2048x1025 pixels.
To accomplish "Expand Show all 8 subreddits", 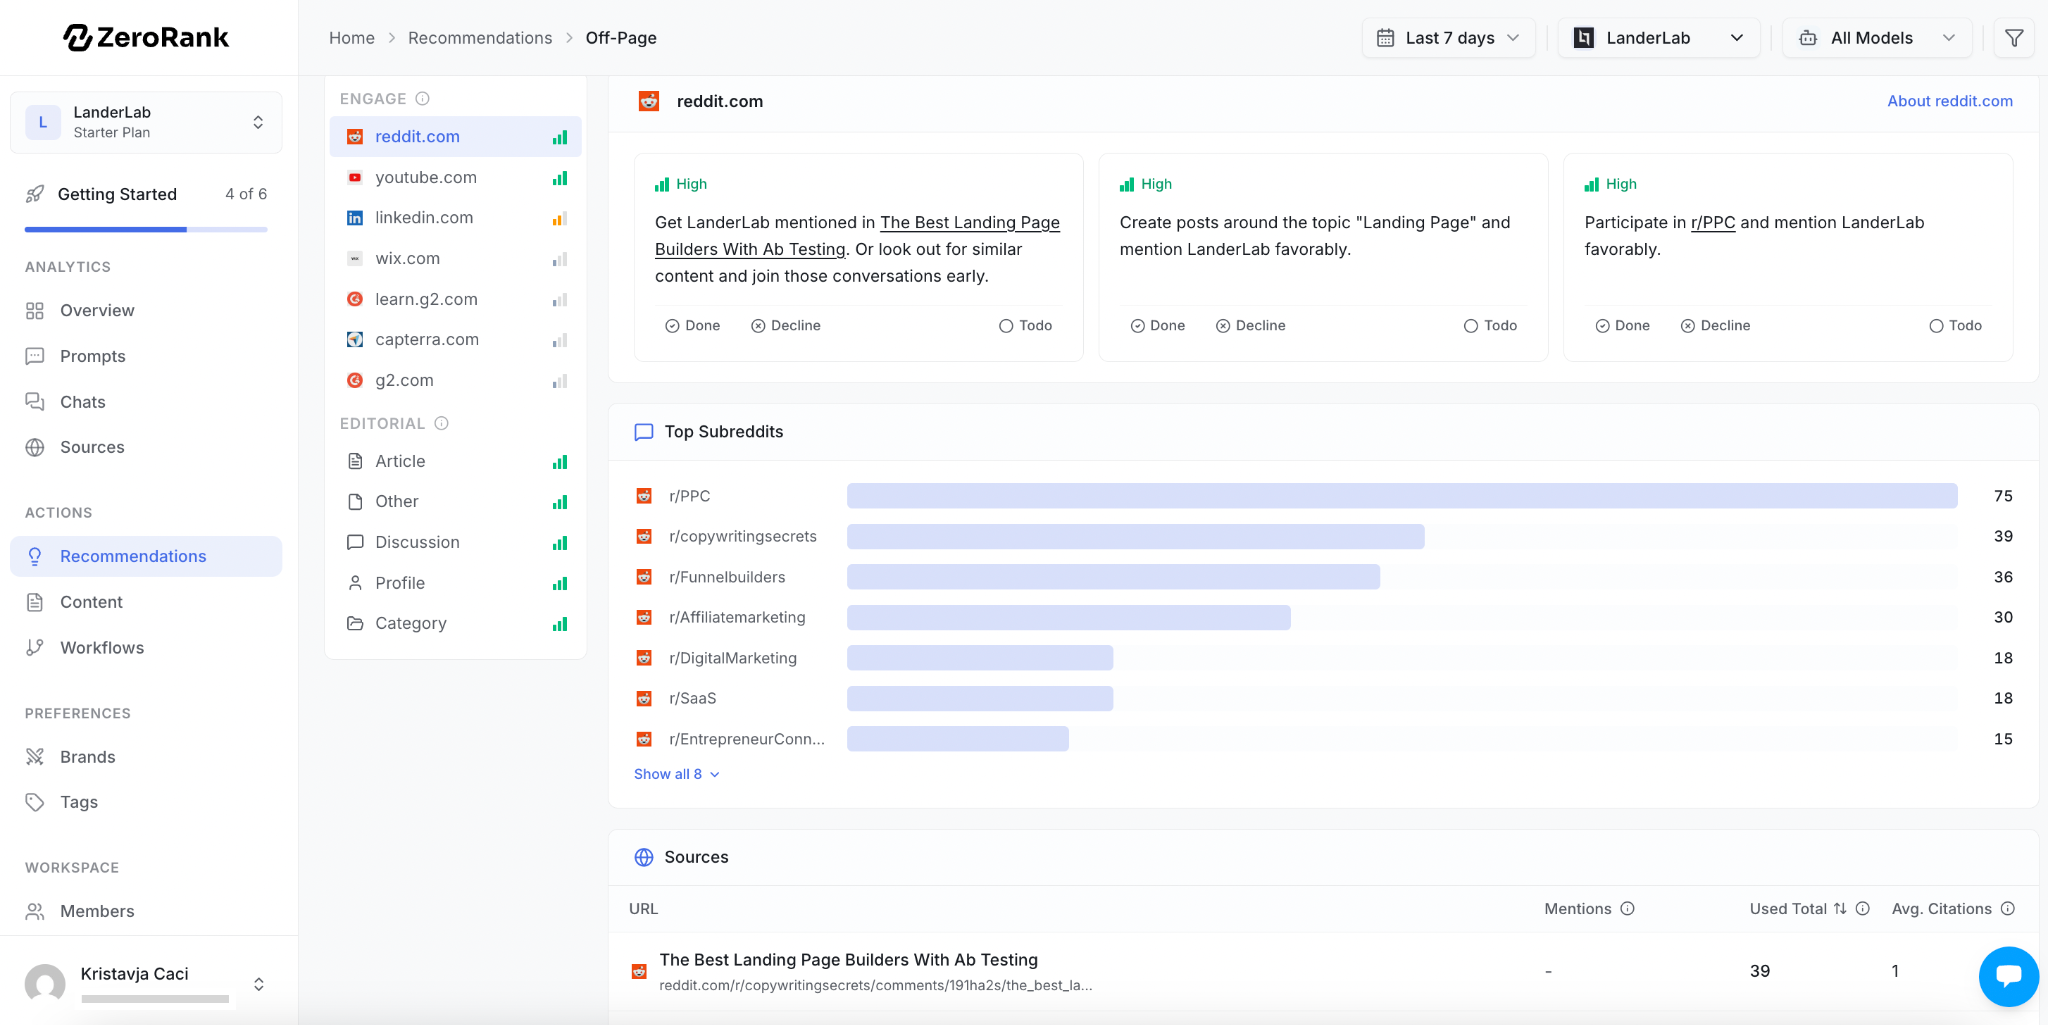I will tap(676, 774).
